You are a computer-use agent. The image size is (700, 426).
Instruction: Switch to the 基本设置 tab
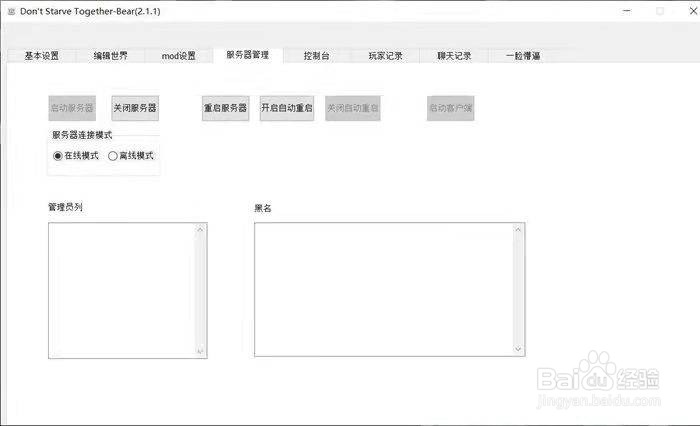(42, 56)
